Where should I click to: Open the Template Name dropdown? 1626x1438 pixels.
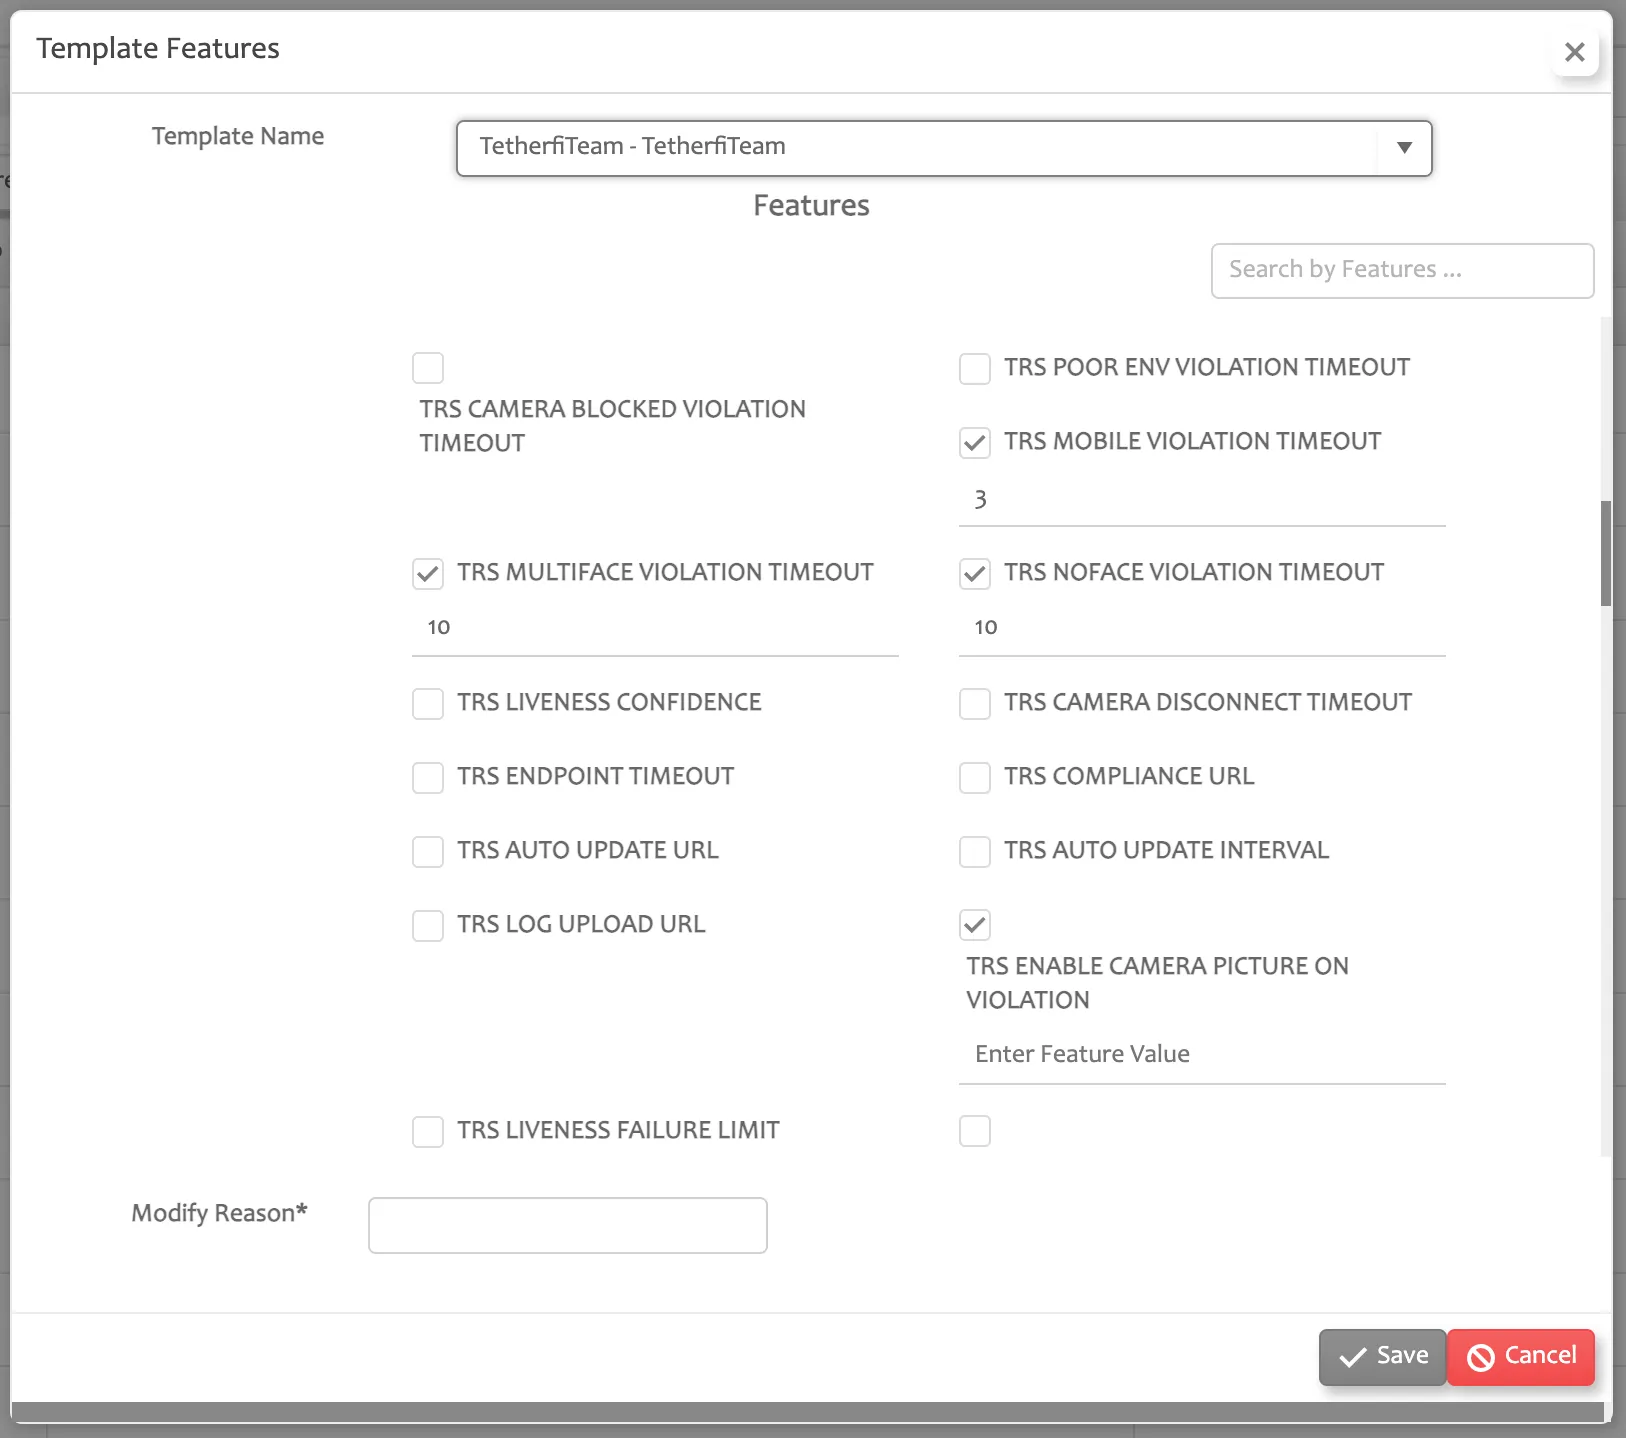coord(944,148)
